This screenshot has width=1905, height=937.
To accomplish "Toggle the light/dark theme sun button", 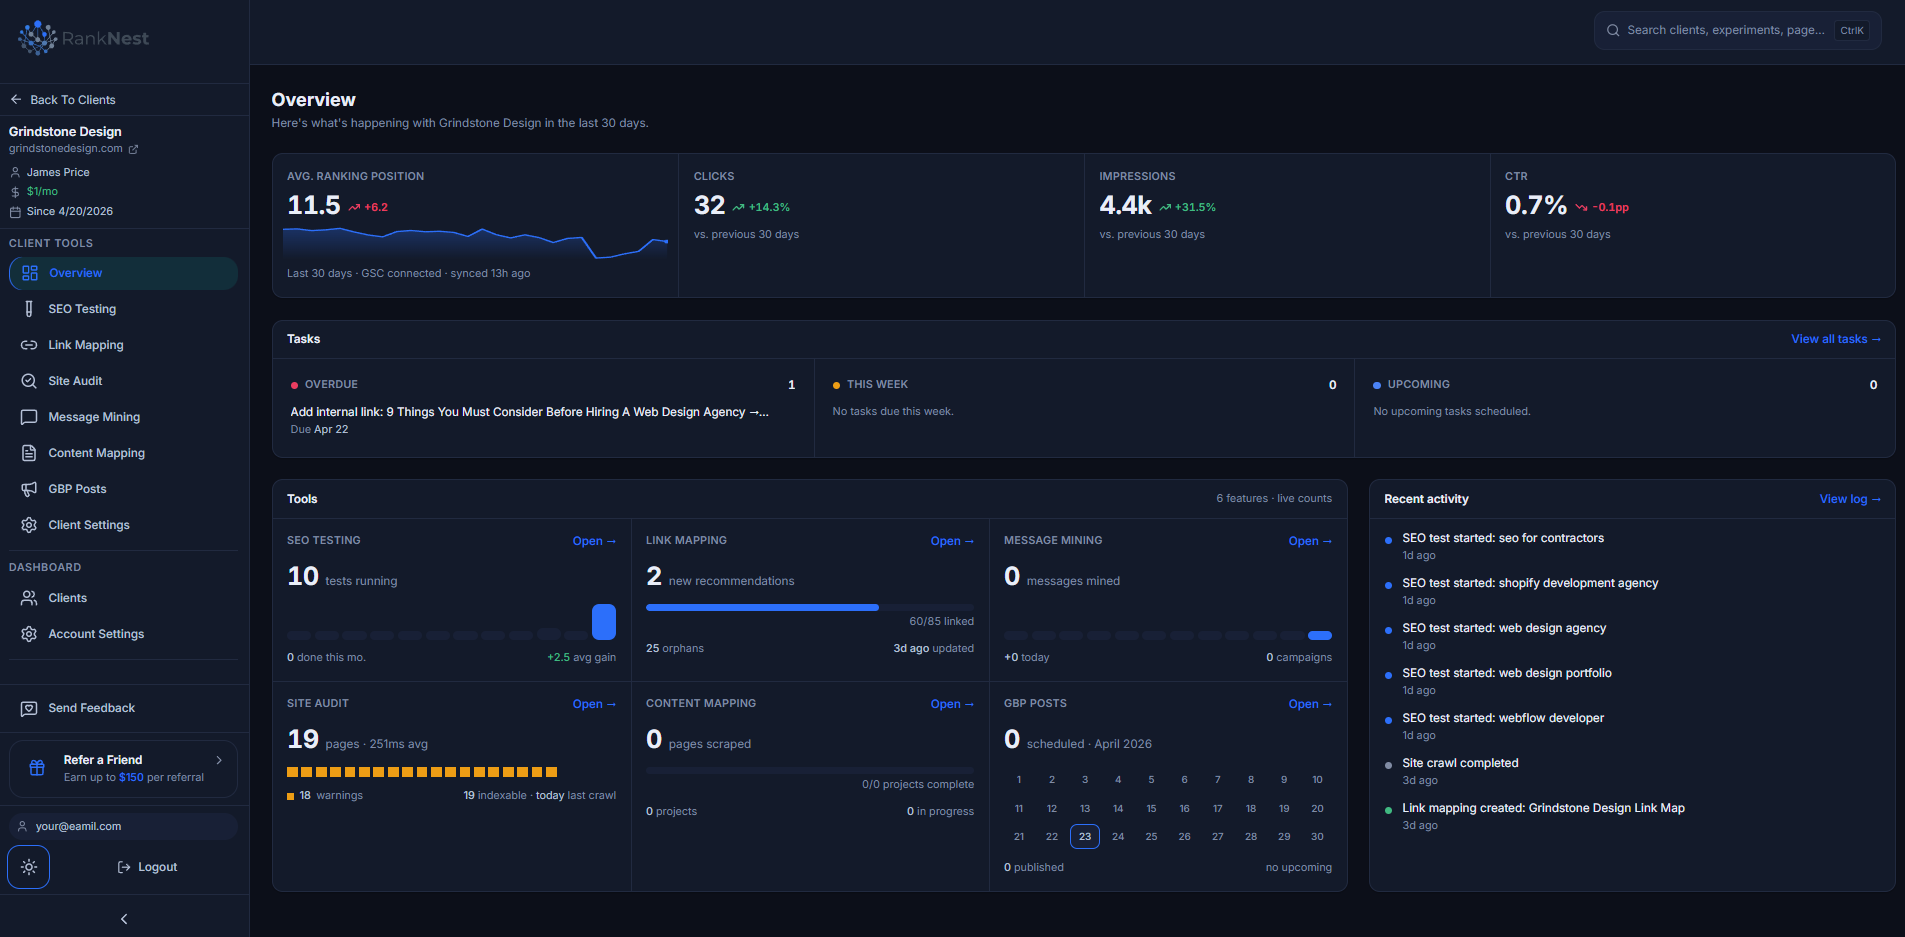I will [29, 867].
